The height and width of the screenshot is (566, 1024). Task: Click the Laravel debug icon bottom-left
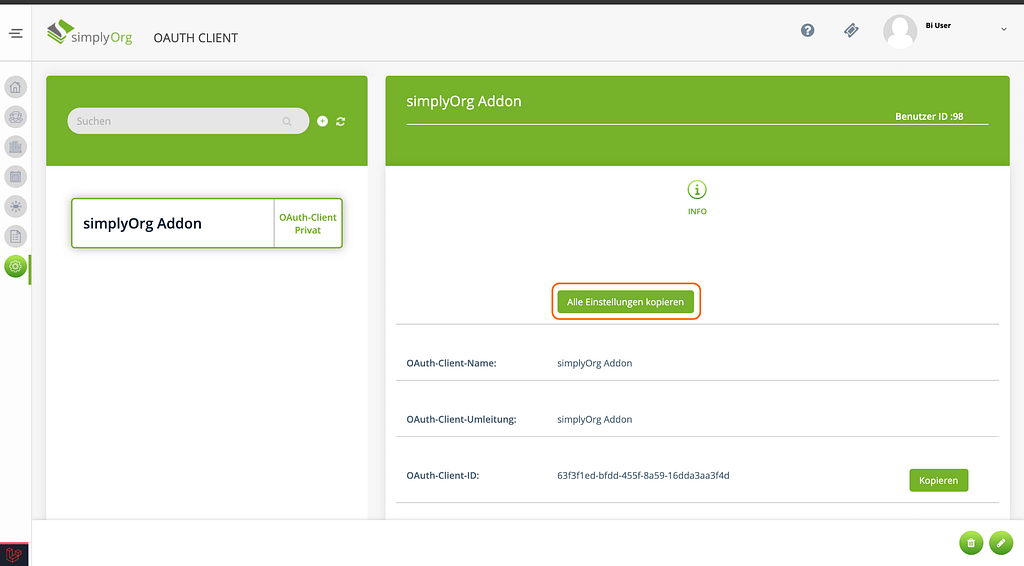tap(14, 555)
